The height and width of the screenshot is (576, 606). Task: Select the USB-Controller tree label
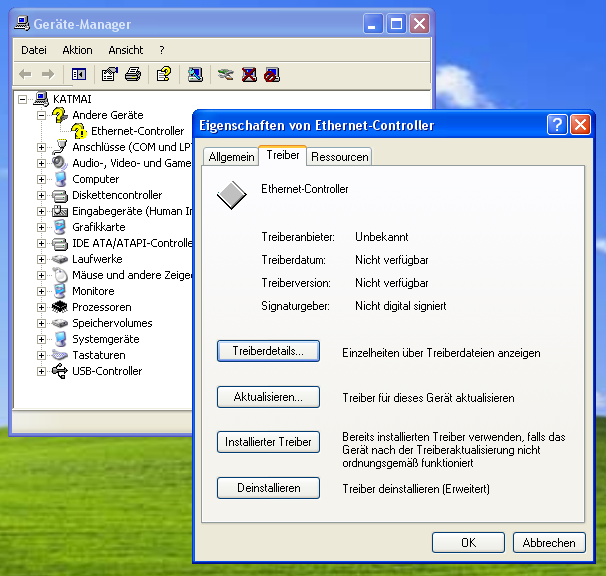[107, 371]
